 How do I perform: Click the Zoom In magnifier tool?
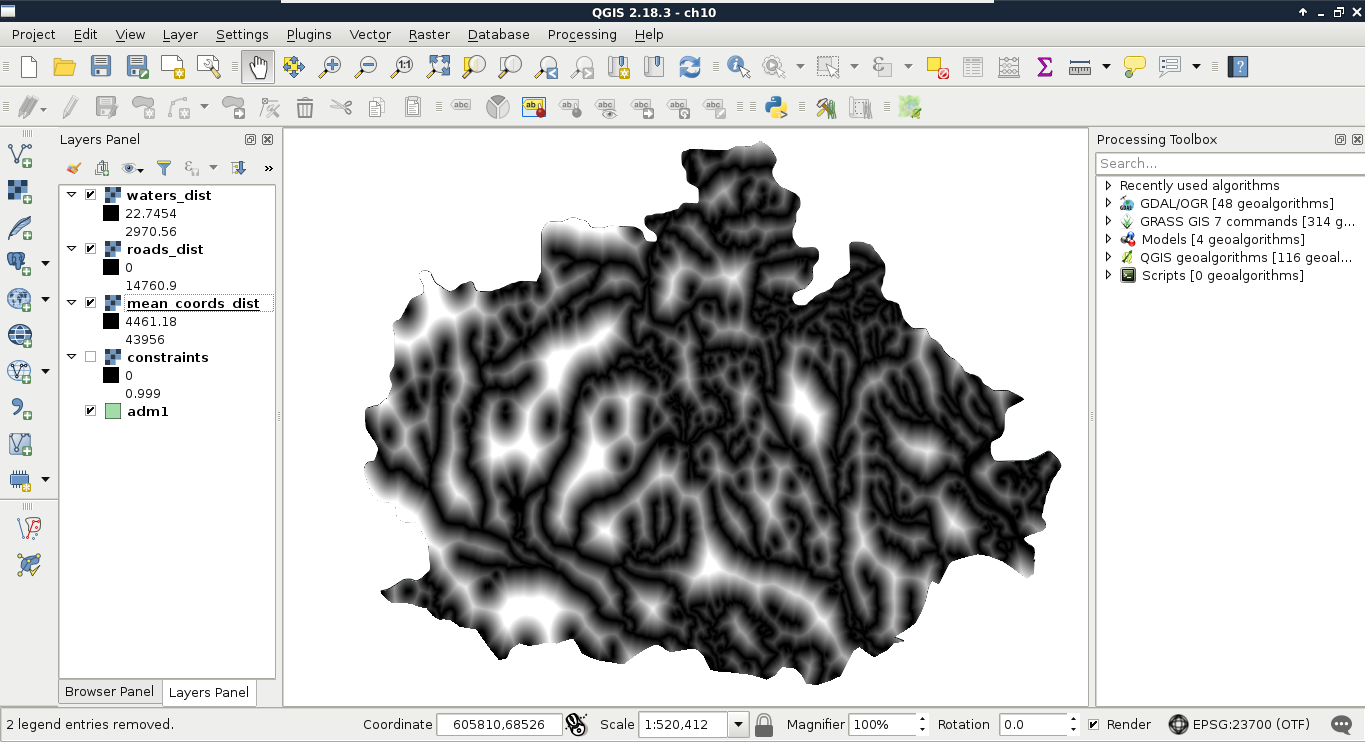[x=330, y=67]
